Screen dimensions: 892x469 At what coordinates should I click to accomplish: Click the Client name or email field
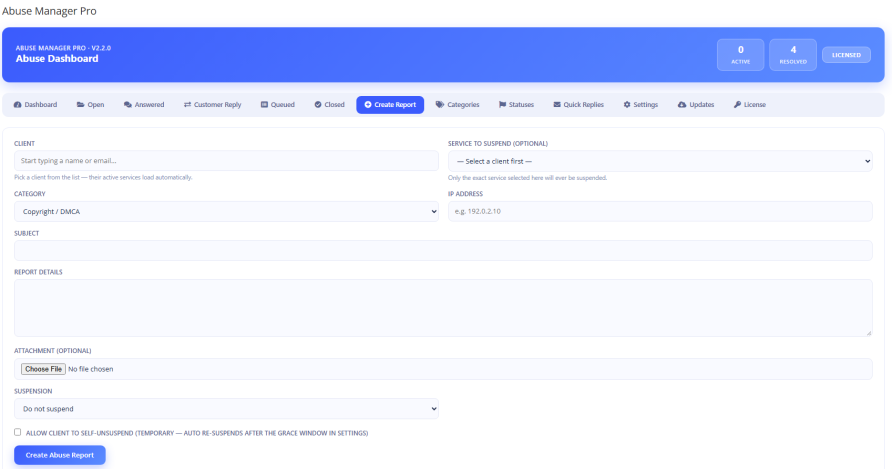[x=226, y=161]
